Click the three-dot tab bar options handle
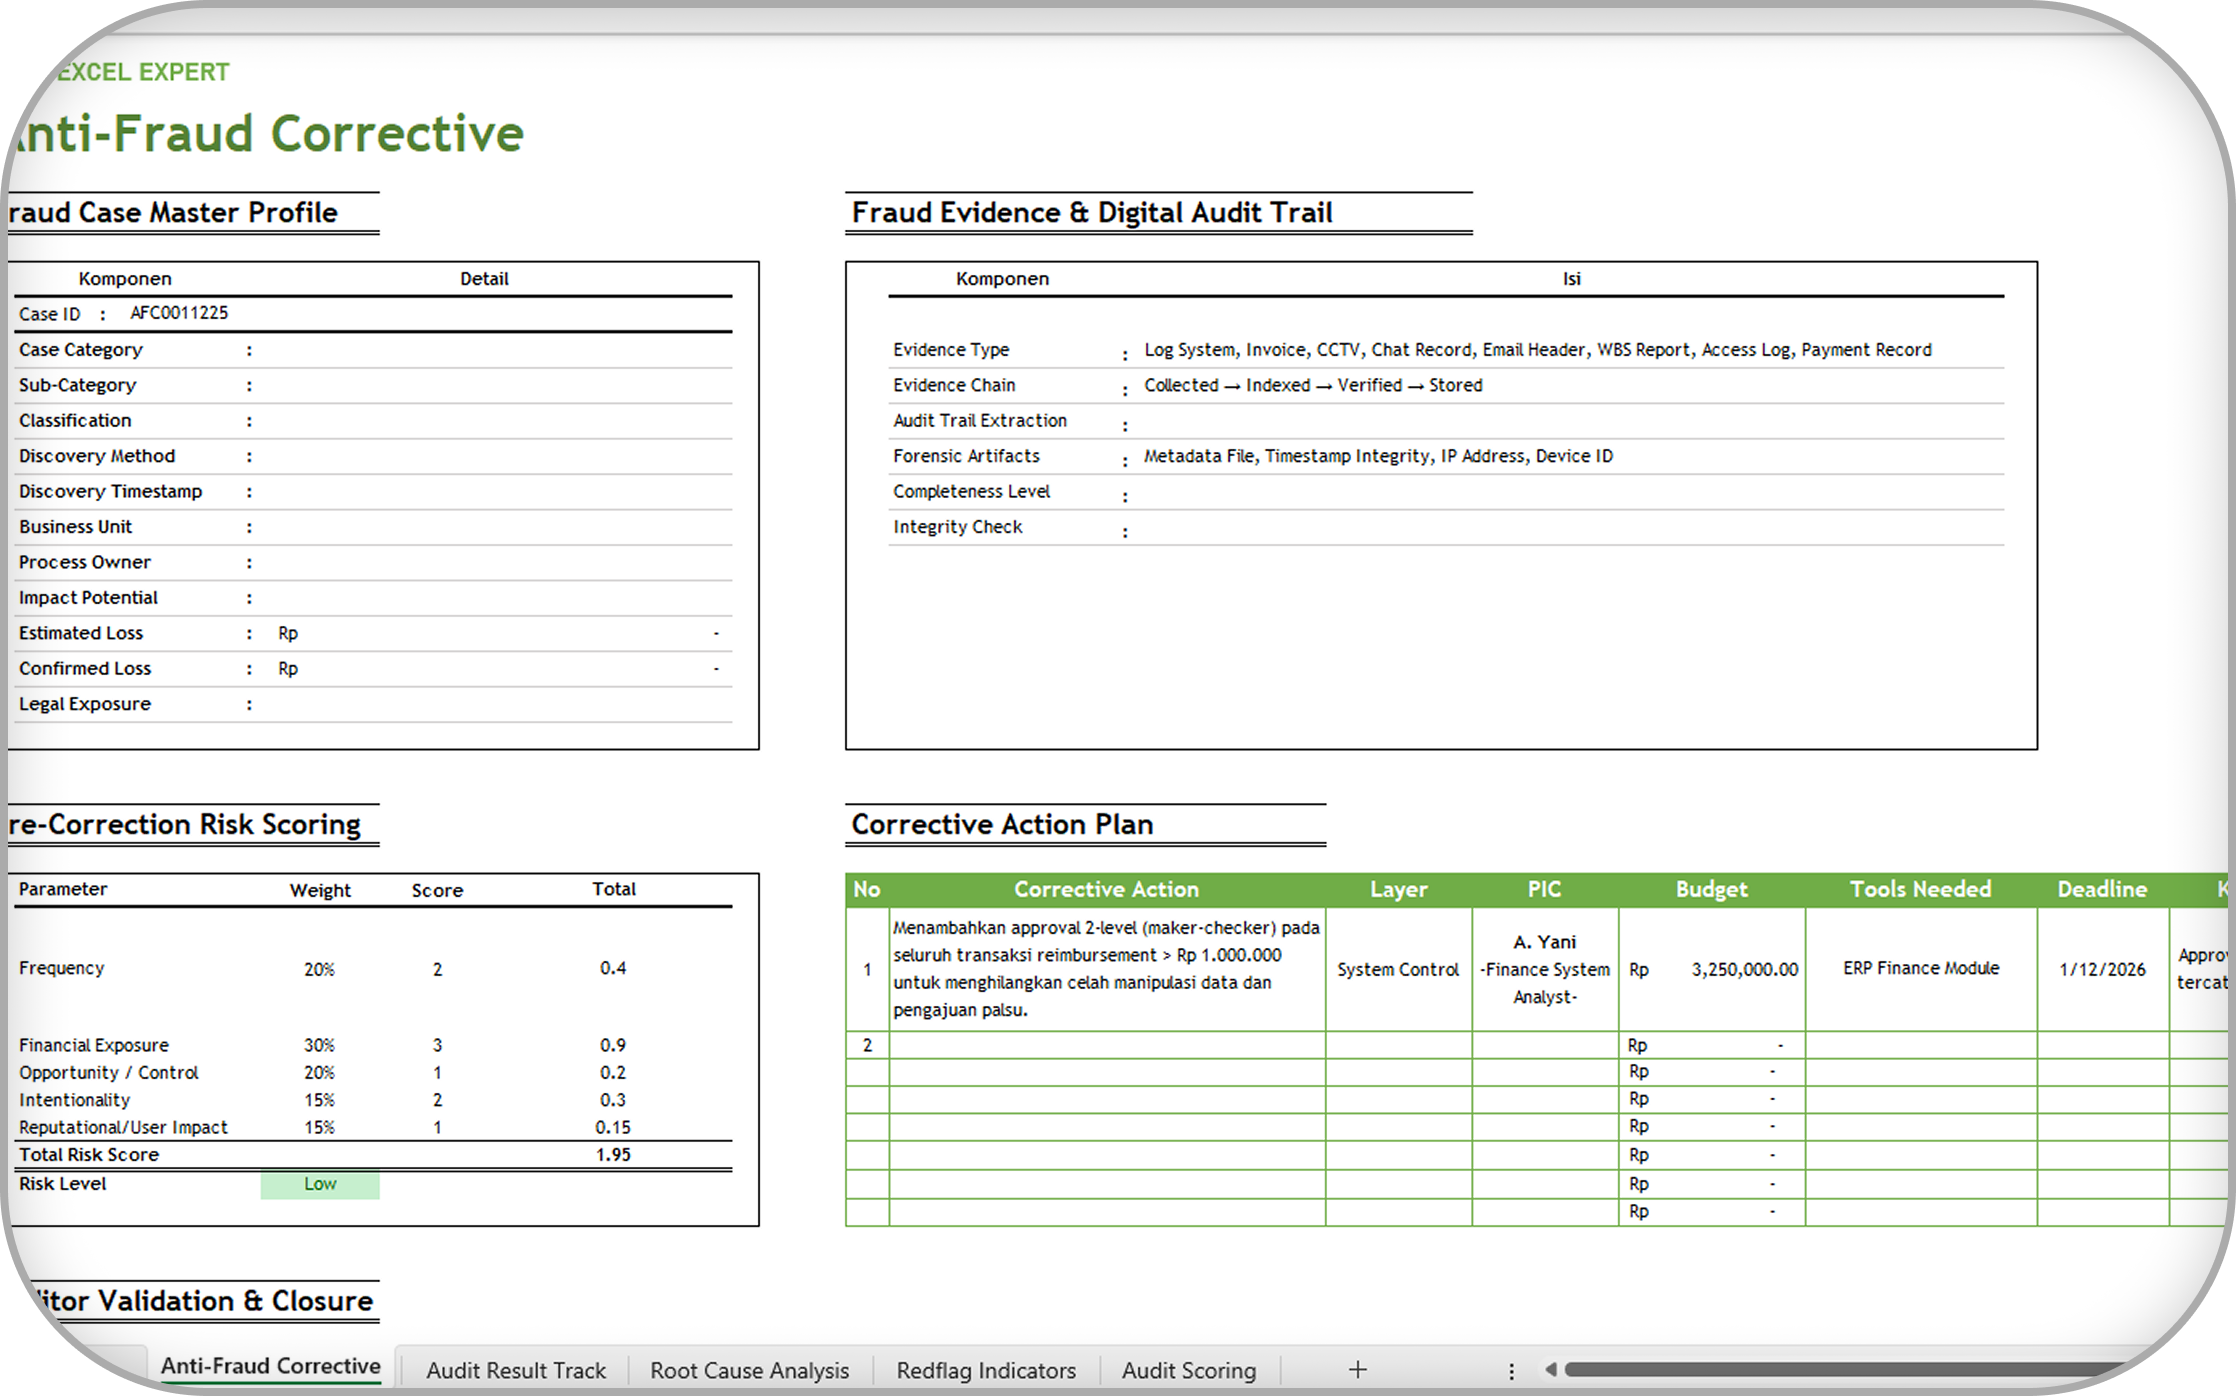The image size is (2236, 1396). coord(1511,1371)
